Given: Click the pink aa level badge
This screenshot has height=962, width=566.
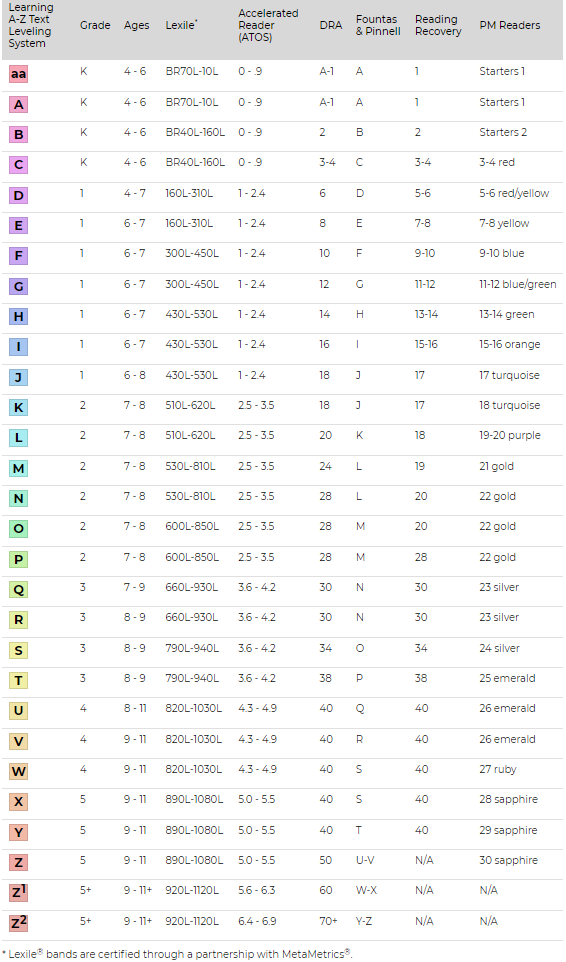Looking at the screenshot, I should tap(18, 74).
